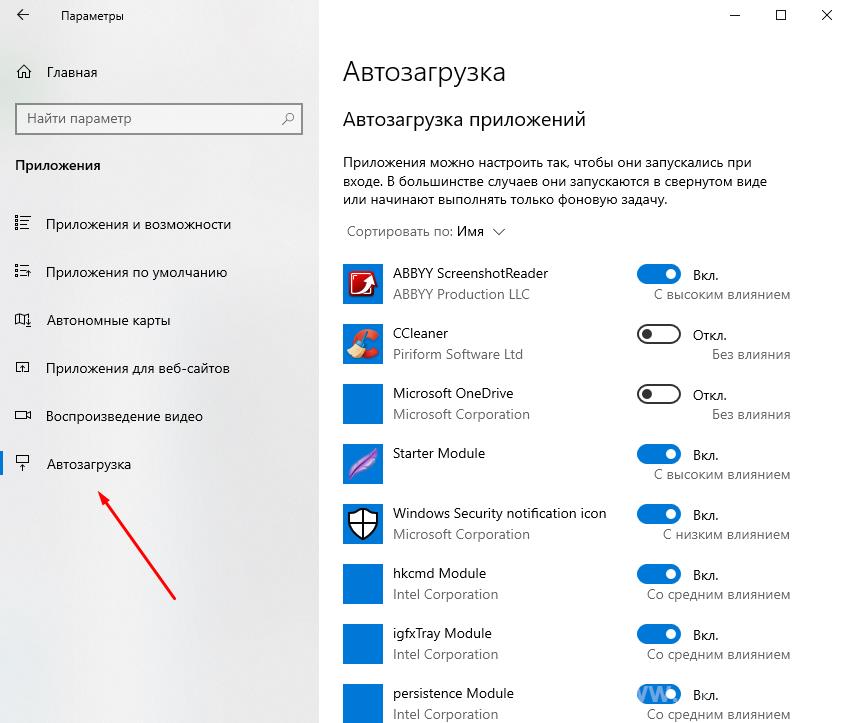The width and height of the screenshot is (847, 723).
Task: Click ABBYY Production LLC publisher text
Action: click(x=461, y=294)
